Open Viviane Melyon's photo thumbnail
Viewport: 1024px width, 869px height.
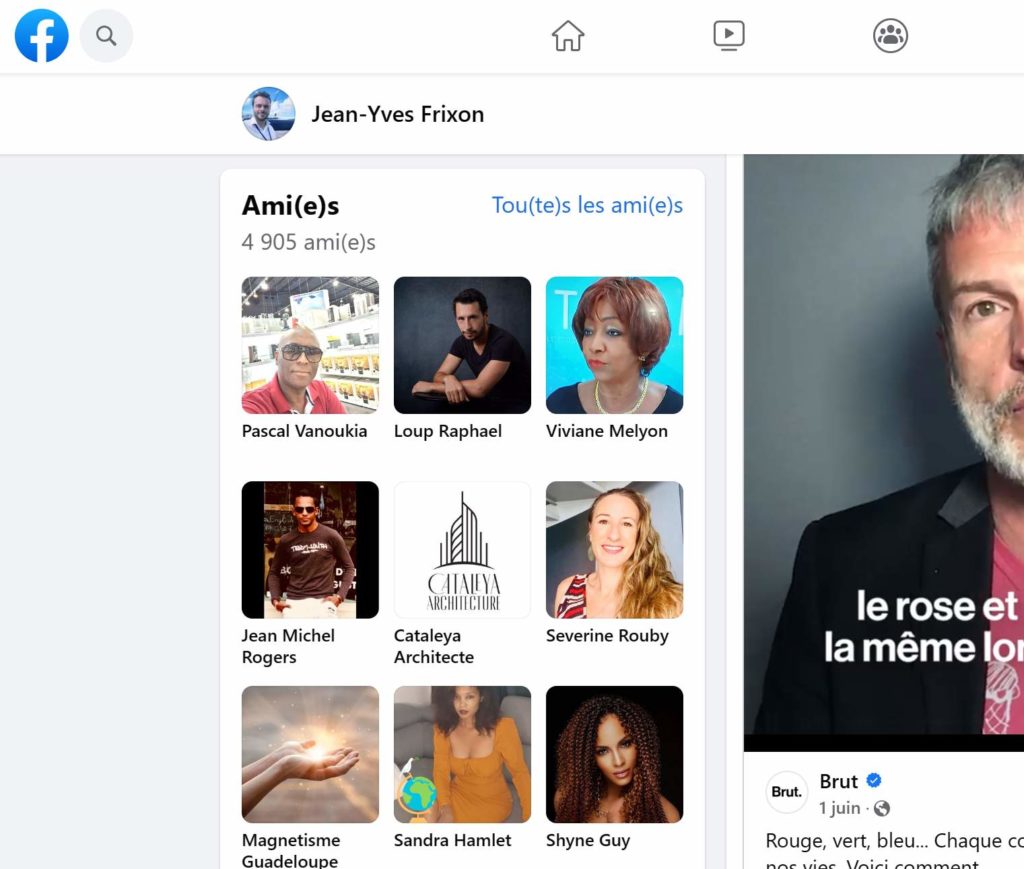coord(615,345)
